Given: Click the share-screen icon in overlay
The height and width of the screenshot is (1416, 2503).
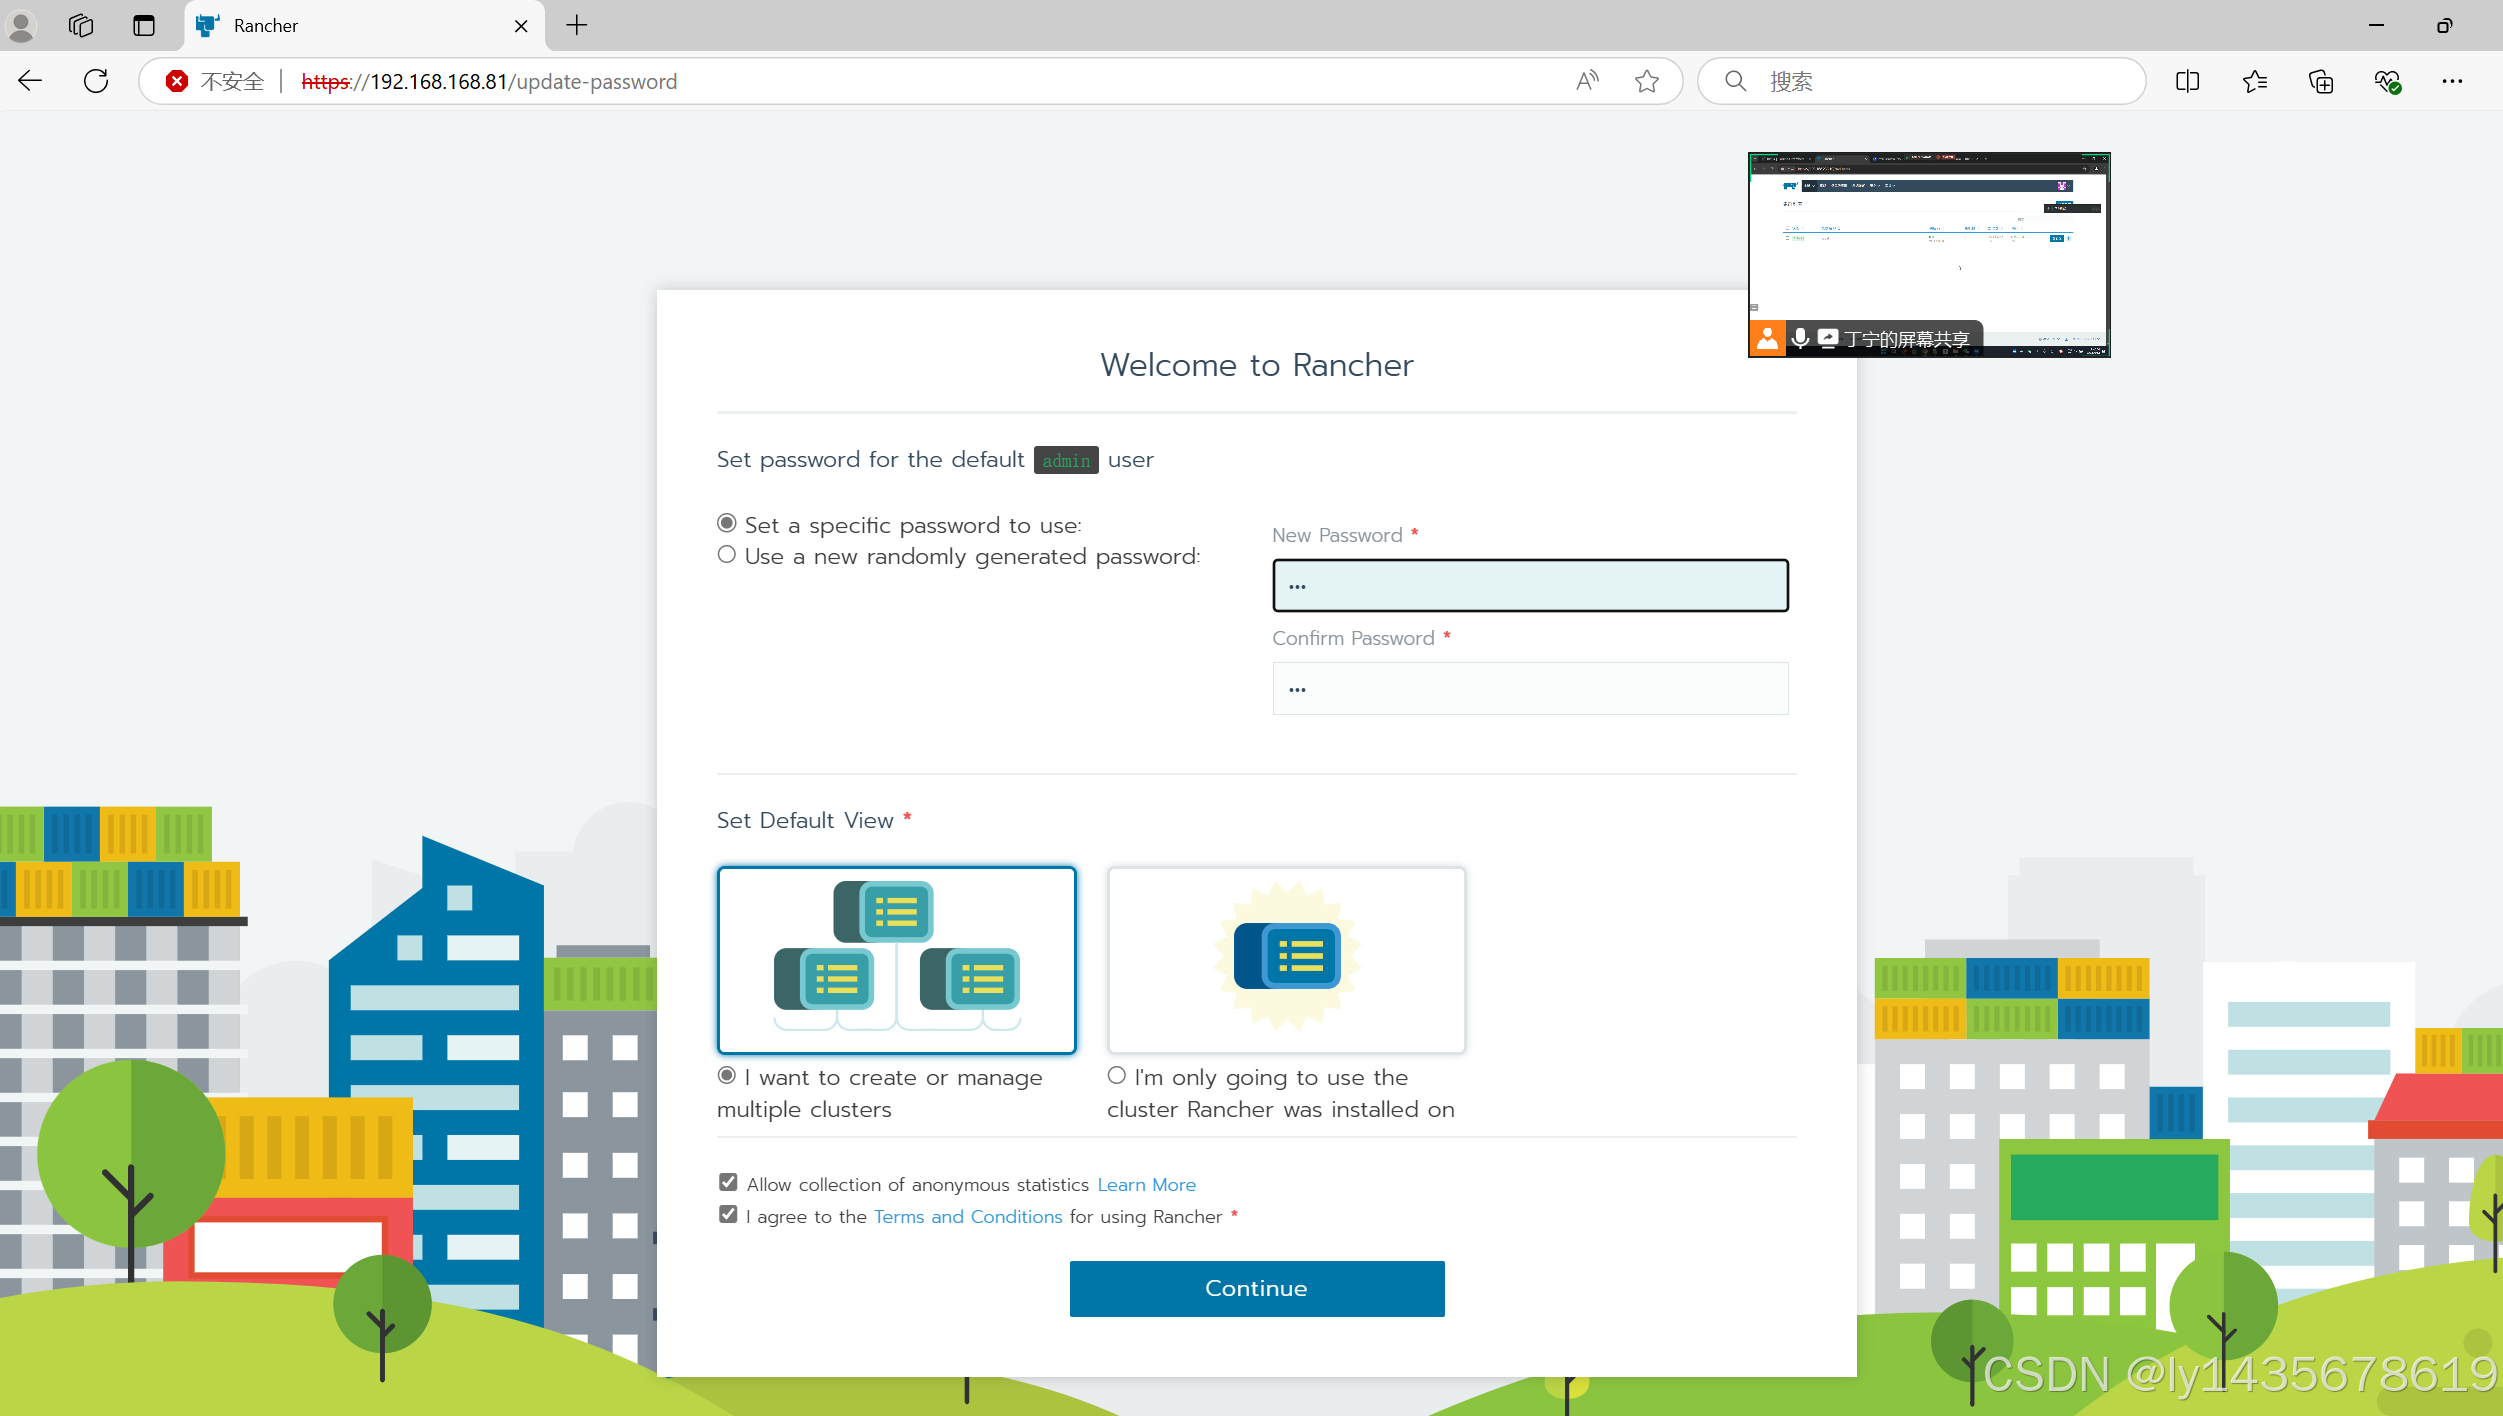Looking at the screenshot, I should tap(1828, 339).
